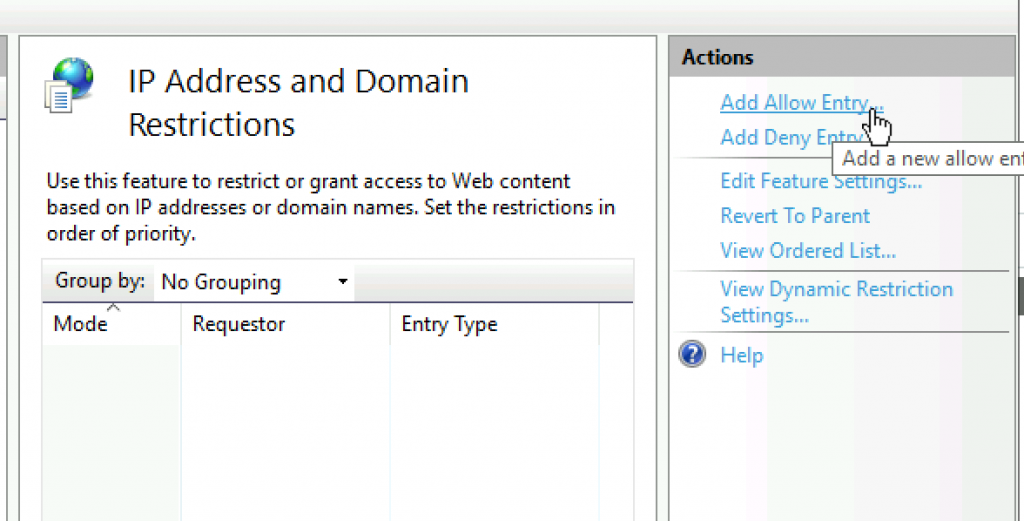1024x521 pixels.
Task: Click the Group by label
Action: tap(100, 281)
